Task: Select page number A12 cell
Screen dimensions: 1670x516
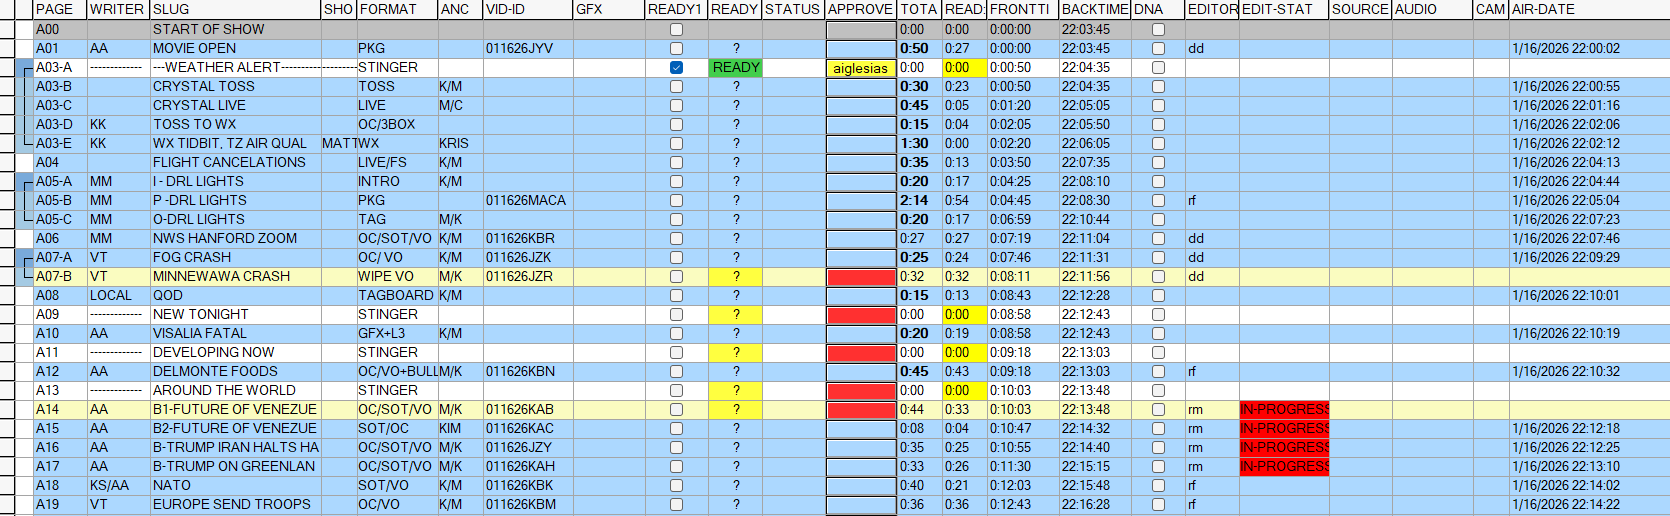Action: [x=59, y=371]
